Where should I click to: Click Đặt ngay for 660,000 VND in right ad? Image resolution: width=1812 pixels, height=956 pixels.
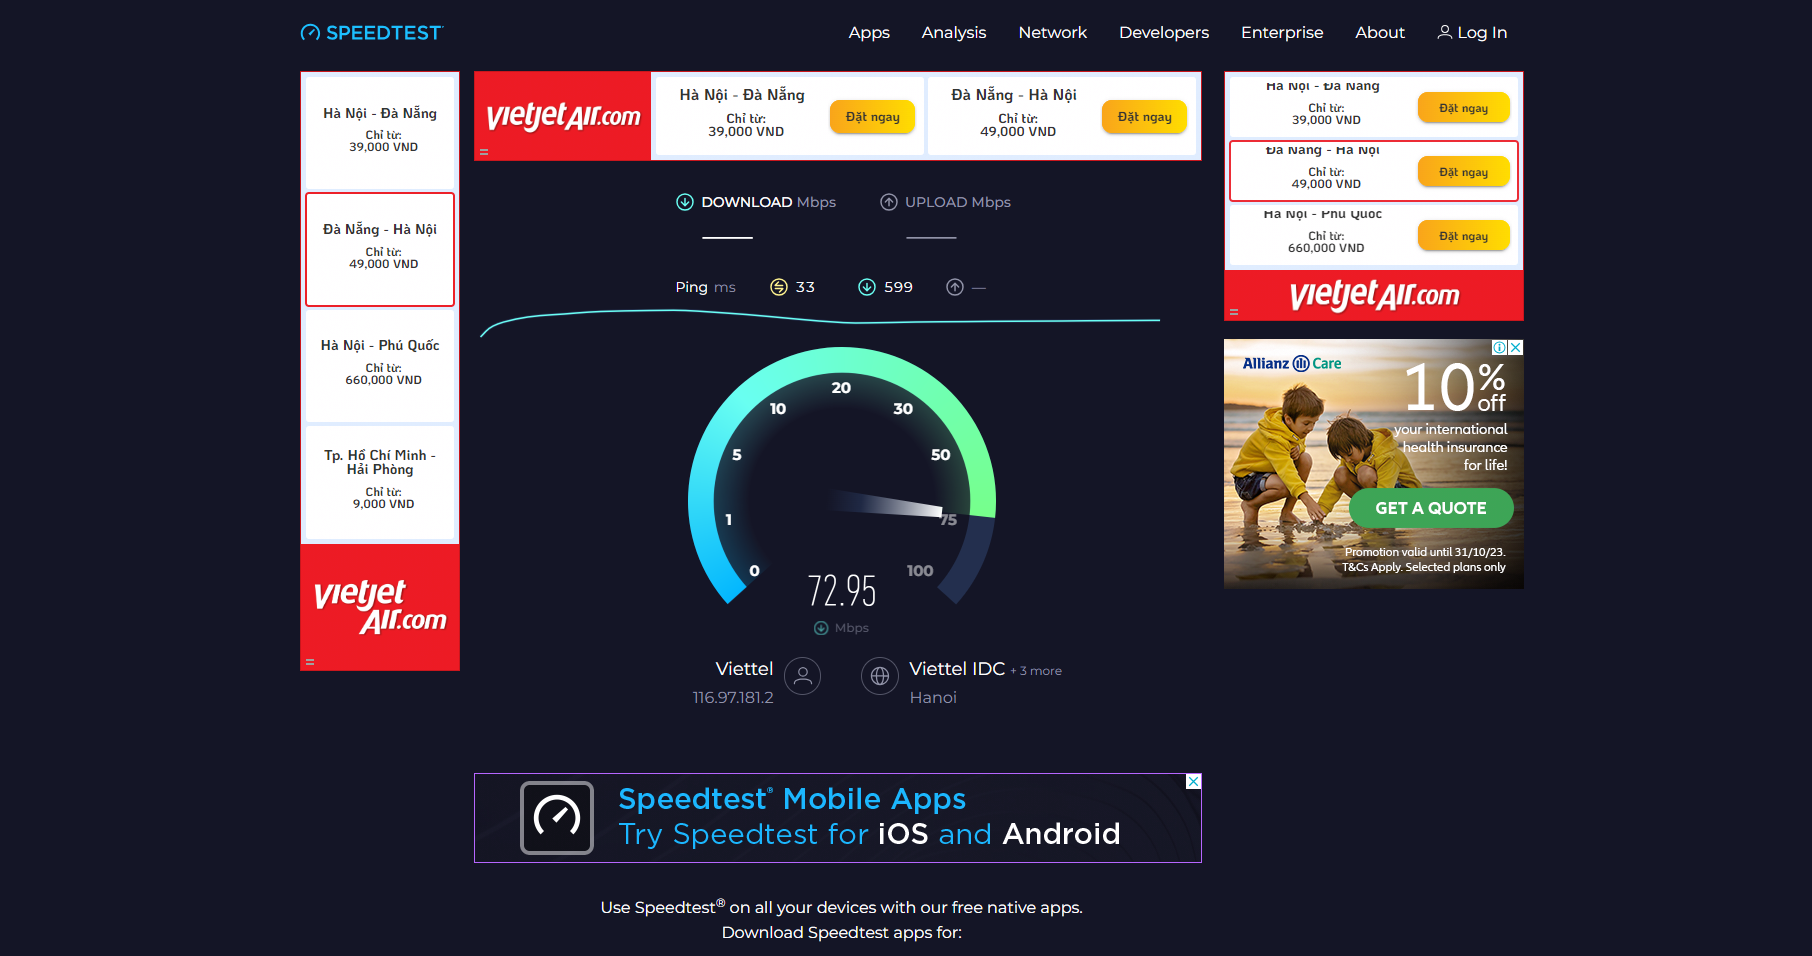[1463, 236]
